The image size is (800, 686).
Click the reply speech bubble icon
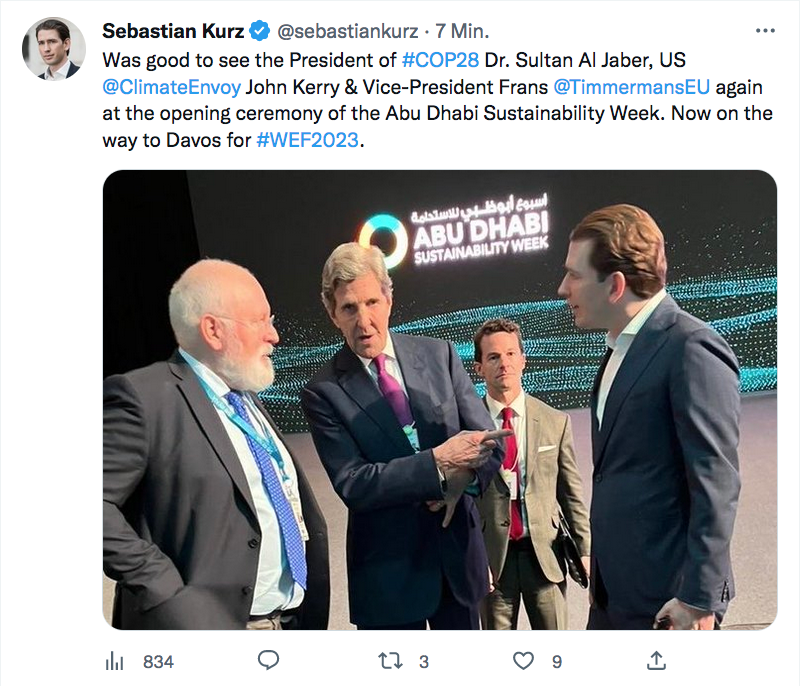(x=268, y=661)
